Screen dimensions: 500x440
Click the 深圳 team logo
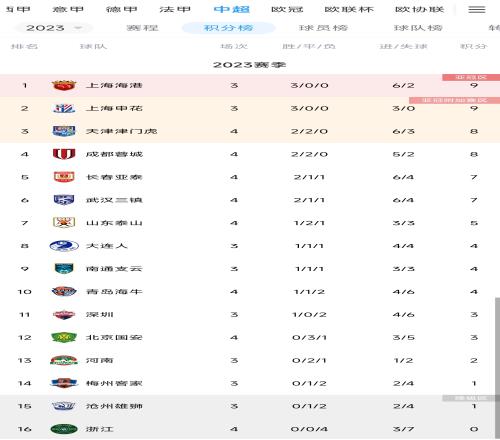[x=64, y=314]
